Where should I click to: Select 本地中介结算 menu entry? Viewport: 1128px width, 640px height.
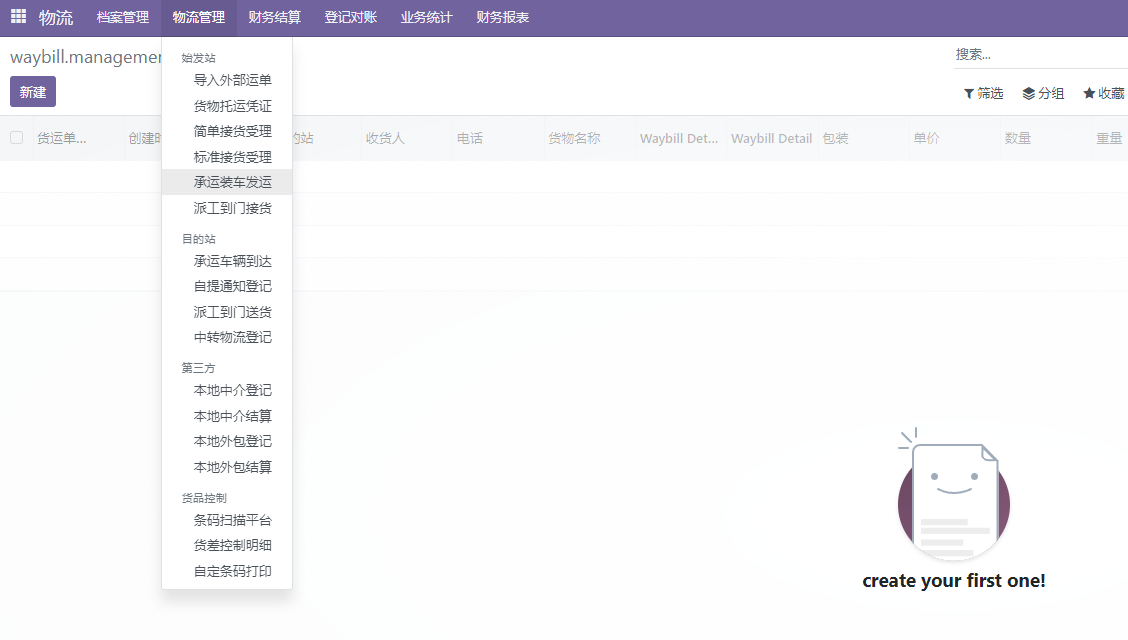tap(232, 416)
